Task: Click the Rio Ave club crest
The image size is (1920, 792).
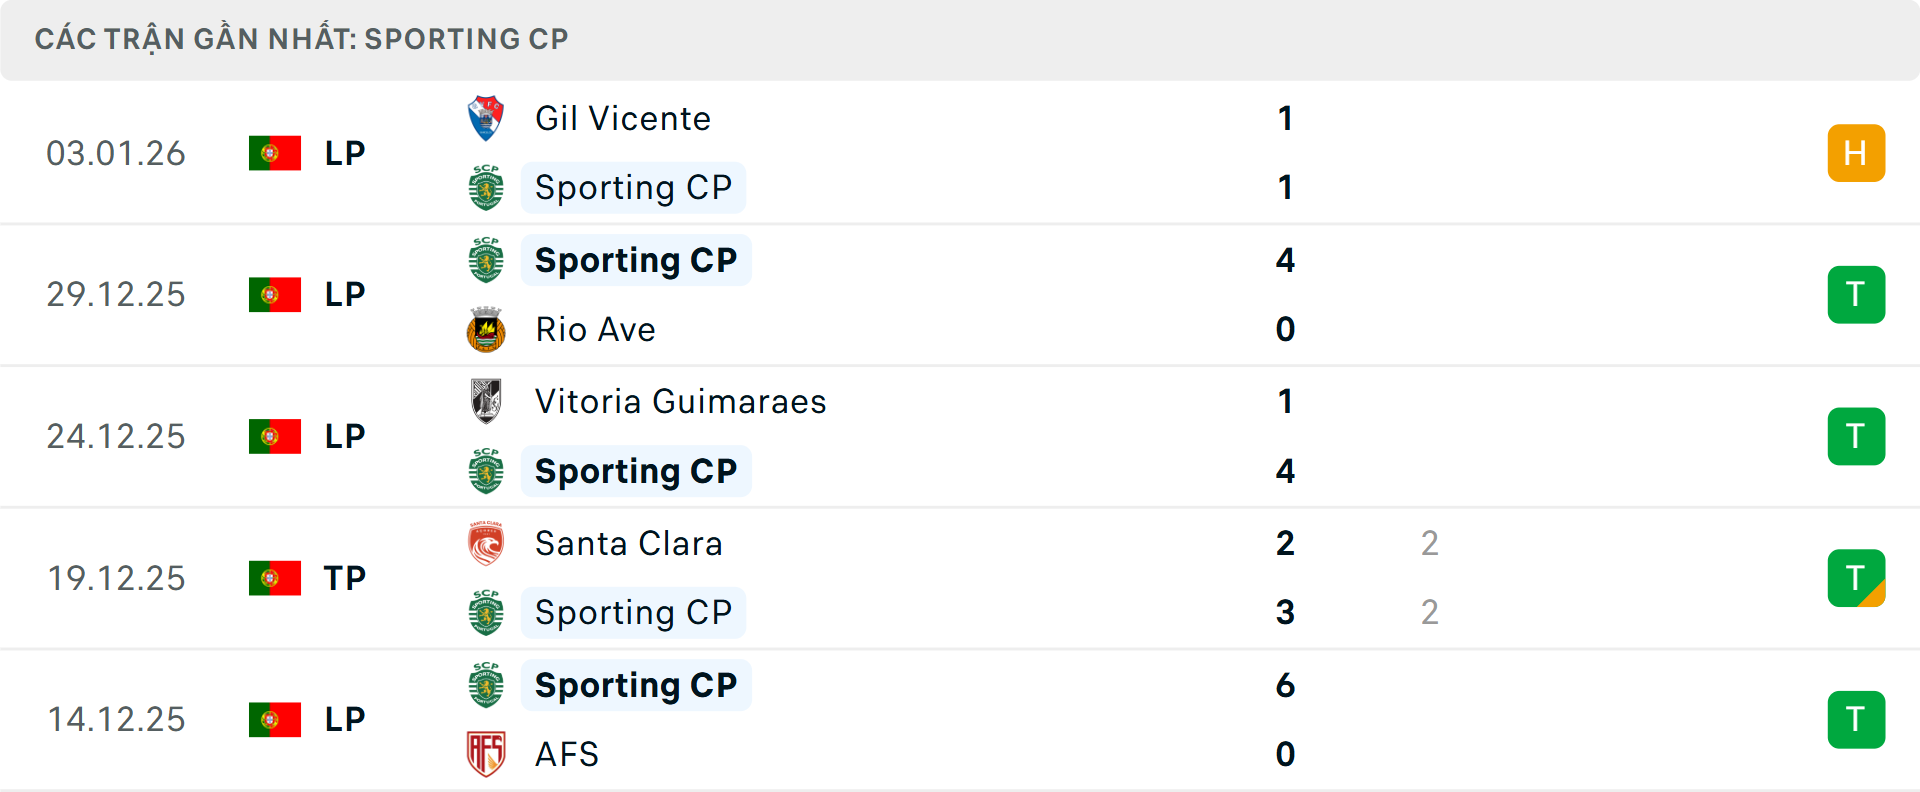Action: [x=486, y=329]
